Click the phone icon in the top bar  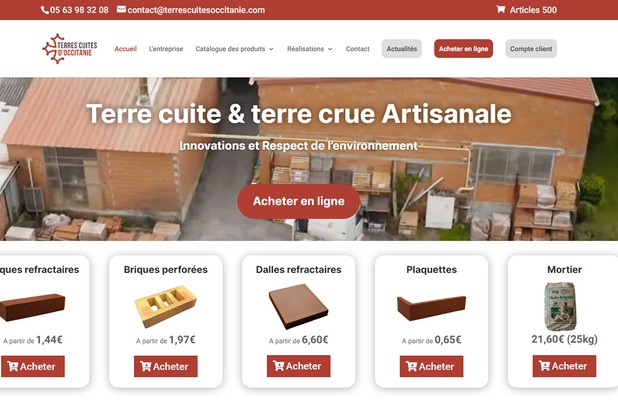pos(45,10)
